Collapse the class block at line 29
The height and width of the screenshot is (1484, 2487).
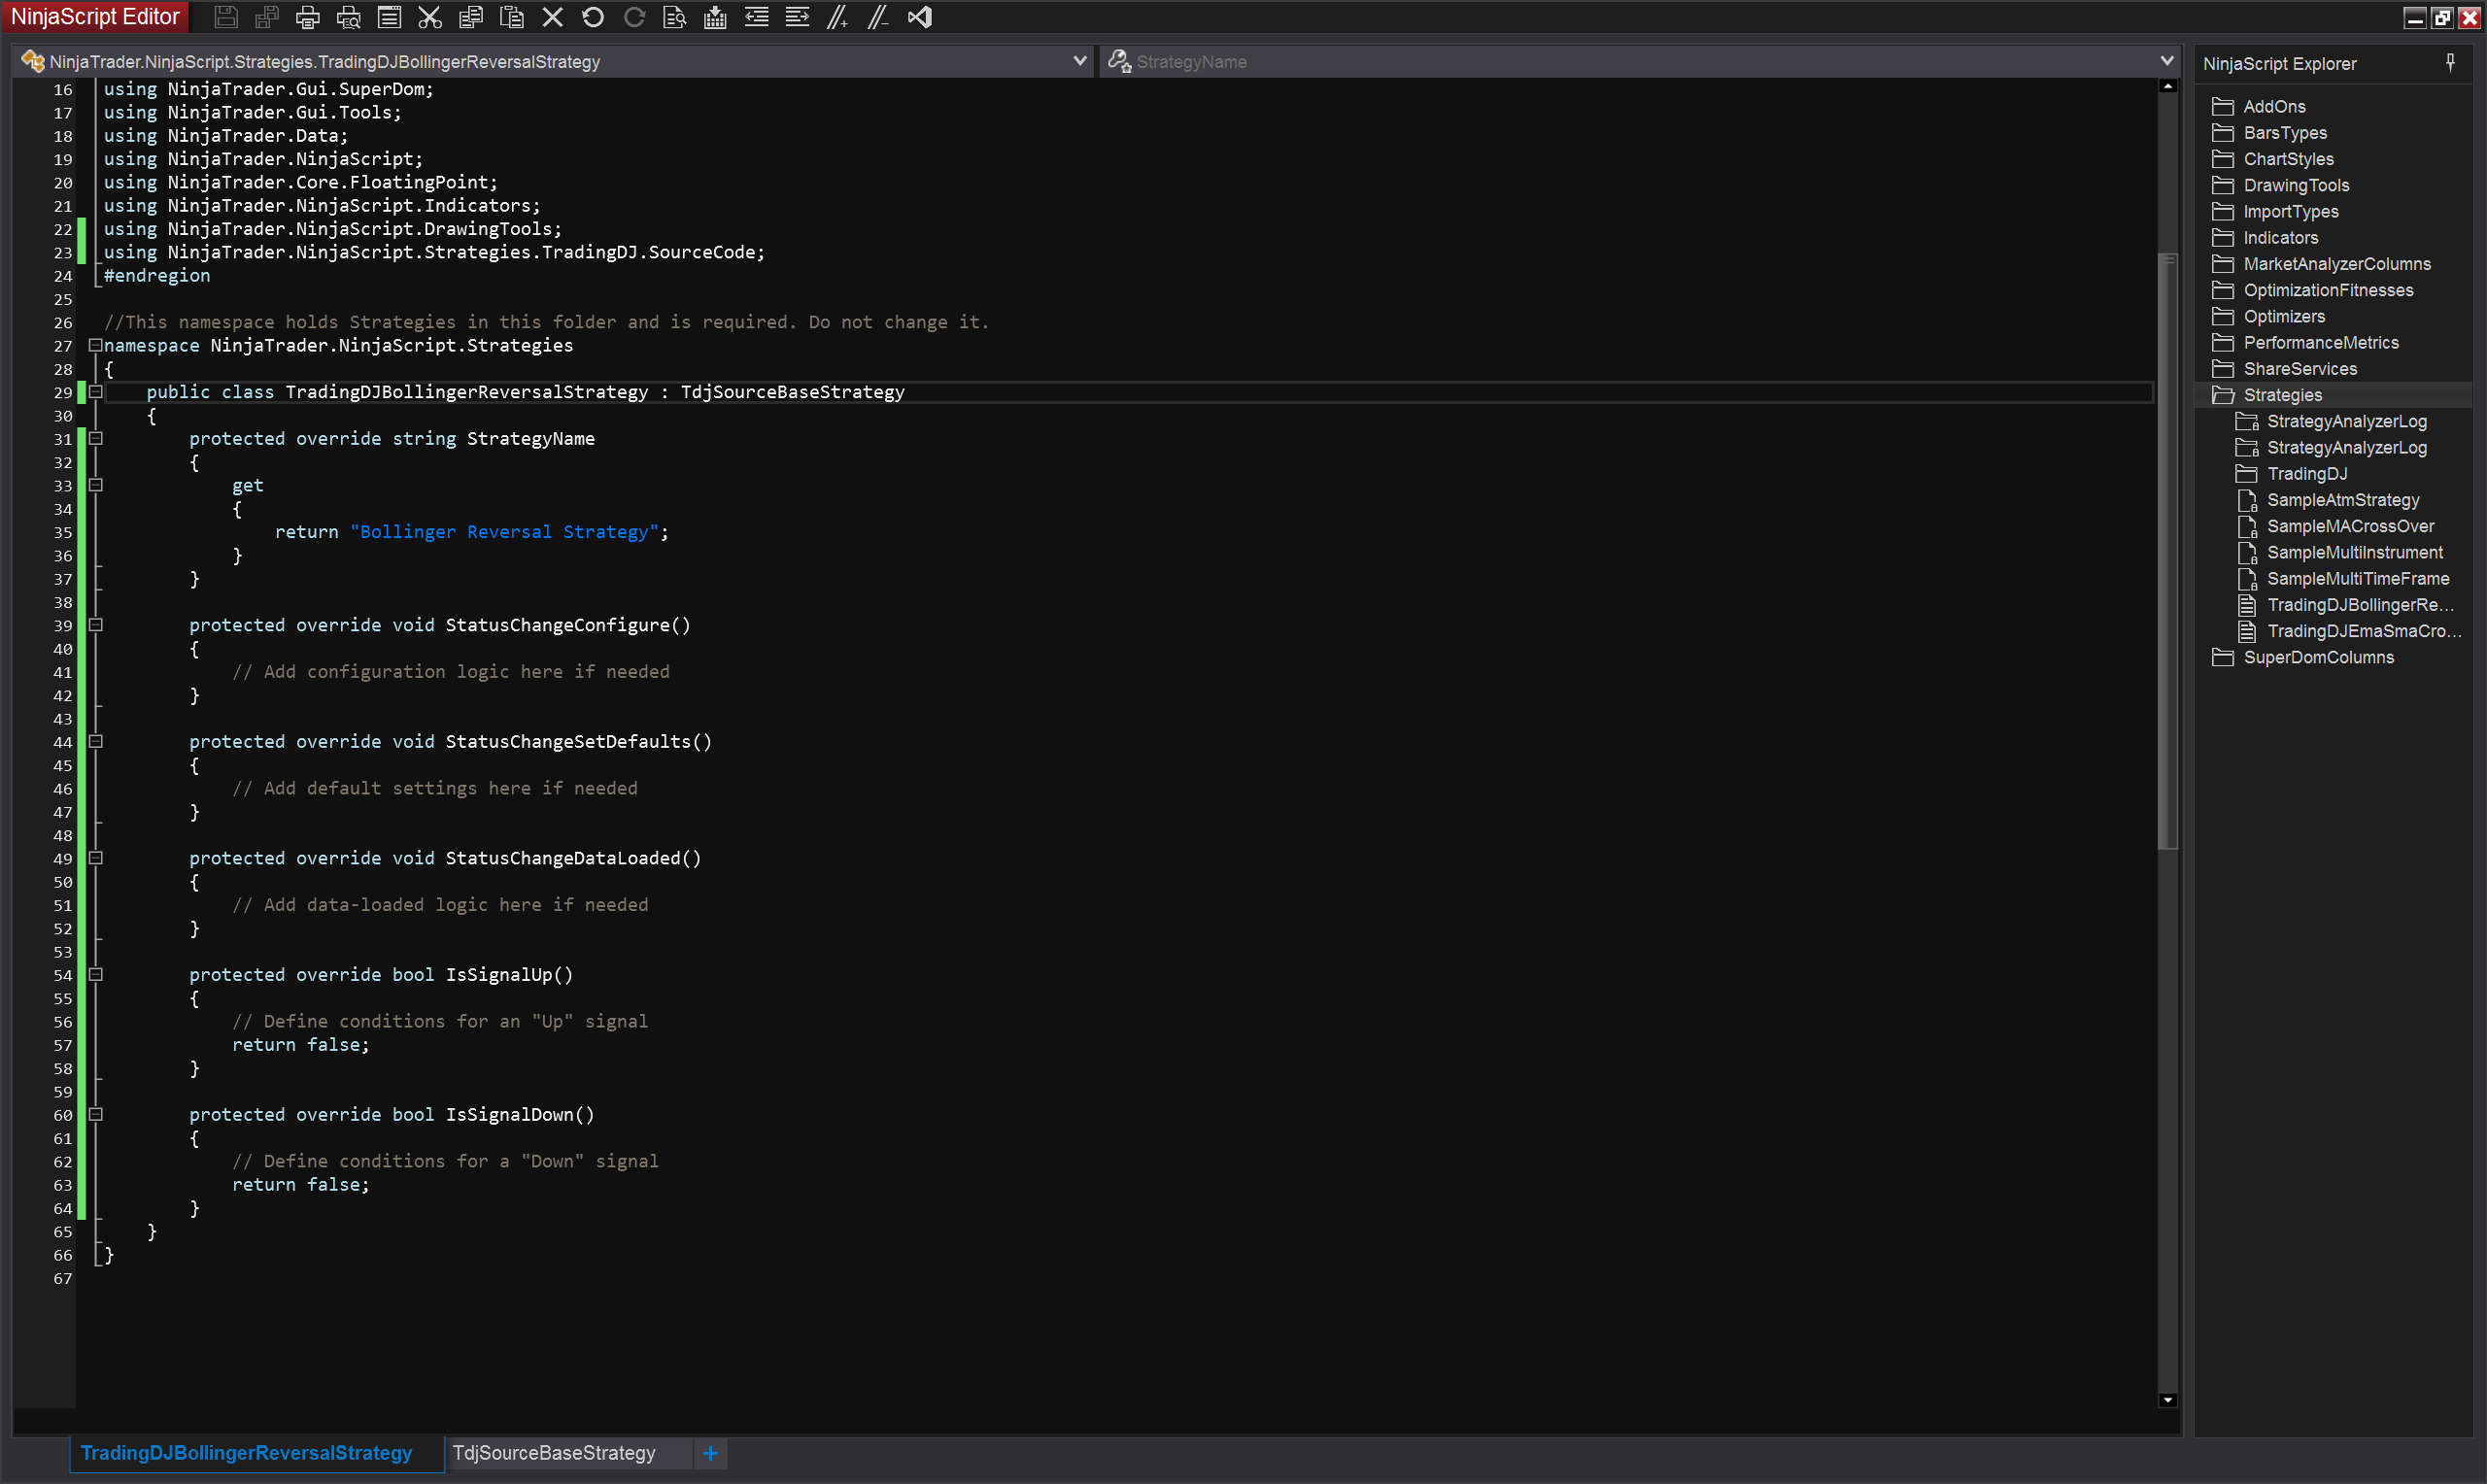point(96,392)
